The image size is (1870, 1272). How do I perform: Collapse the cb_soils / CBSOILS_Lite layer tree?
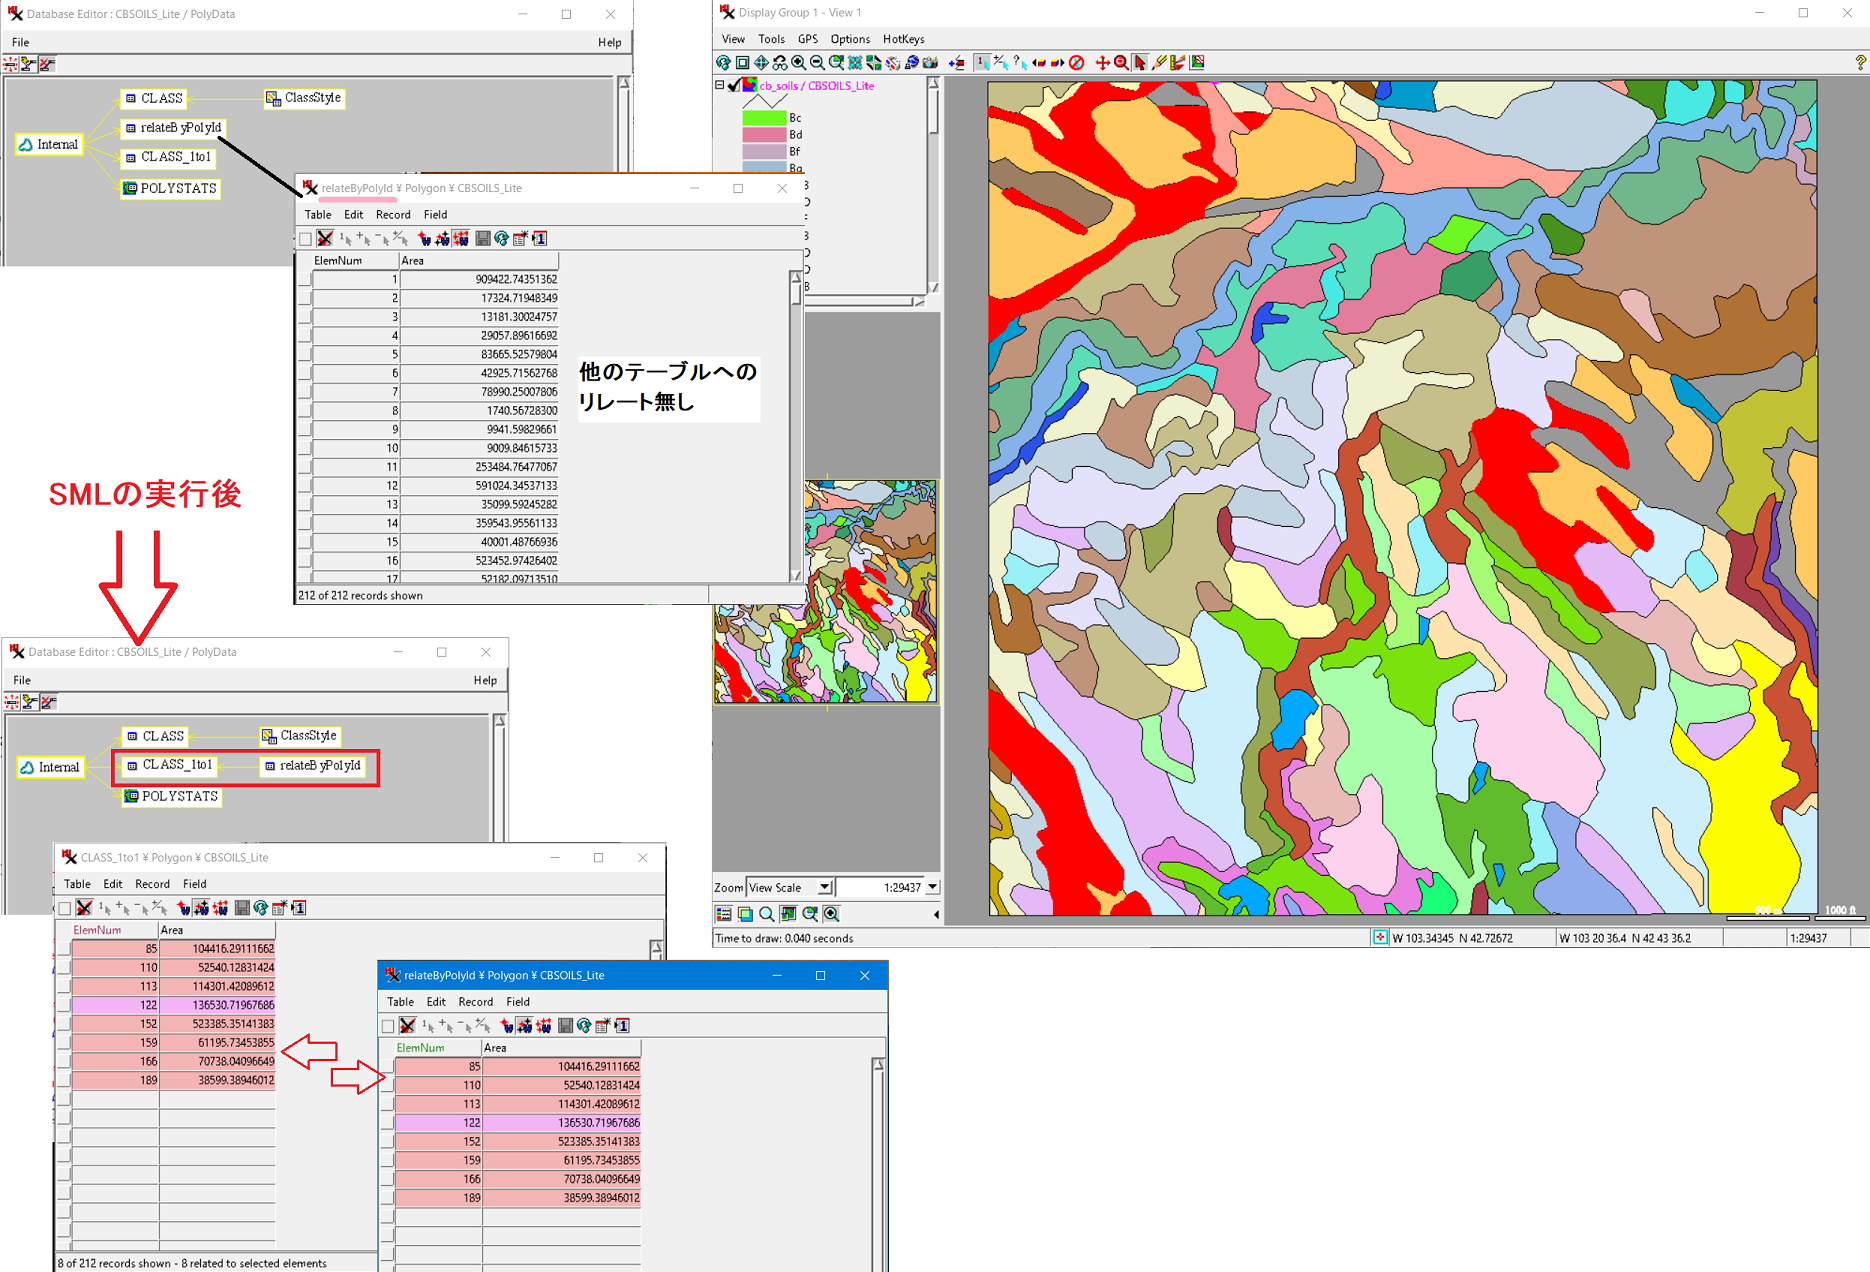coord(719,86)
